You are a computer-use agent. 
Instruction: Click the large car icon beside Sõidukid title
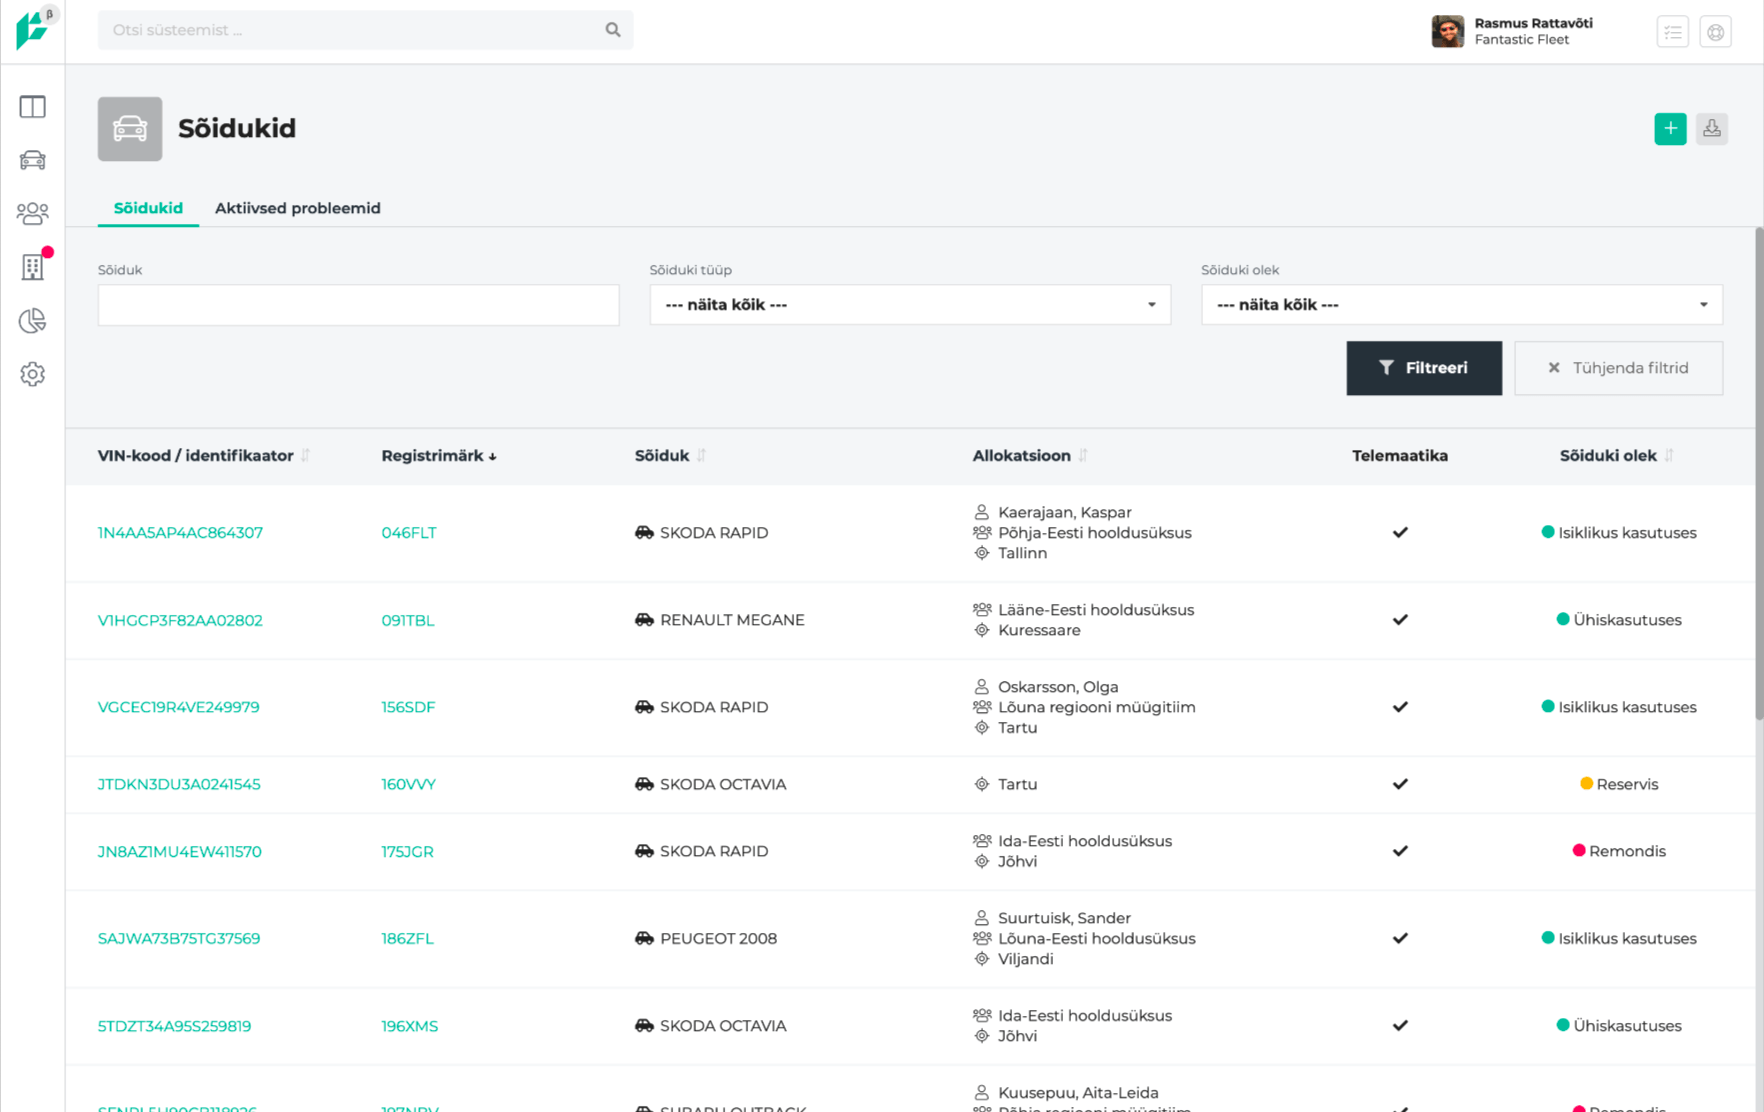(130, 129)
